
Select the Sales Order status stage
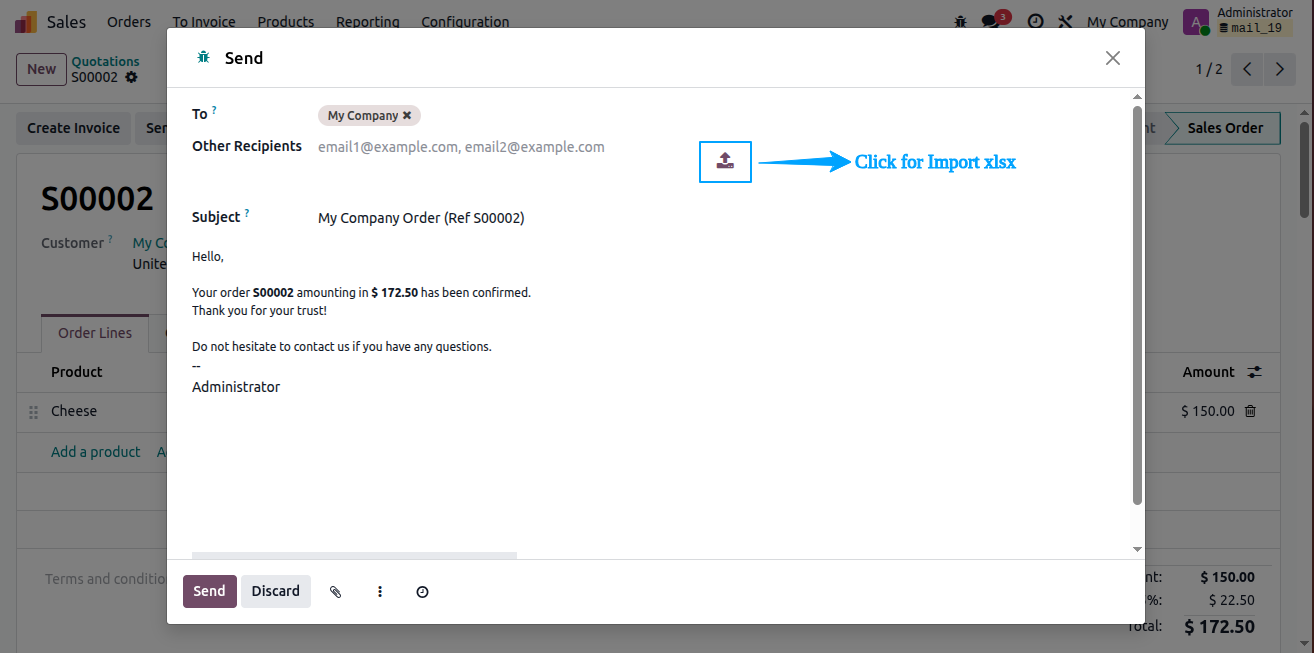coord(1225,128)
